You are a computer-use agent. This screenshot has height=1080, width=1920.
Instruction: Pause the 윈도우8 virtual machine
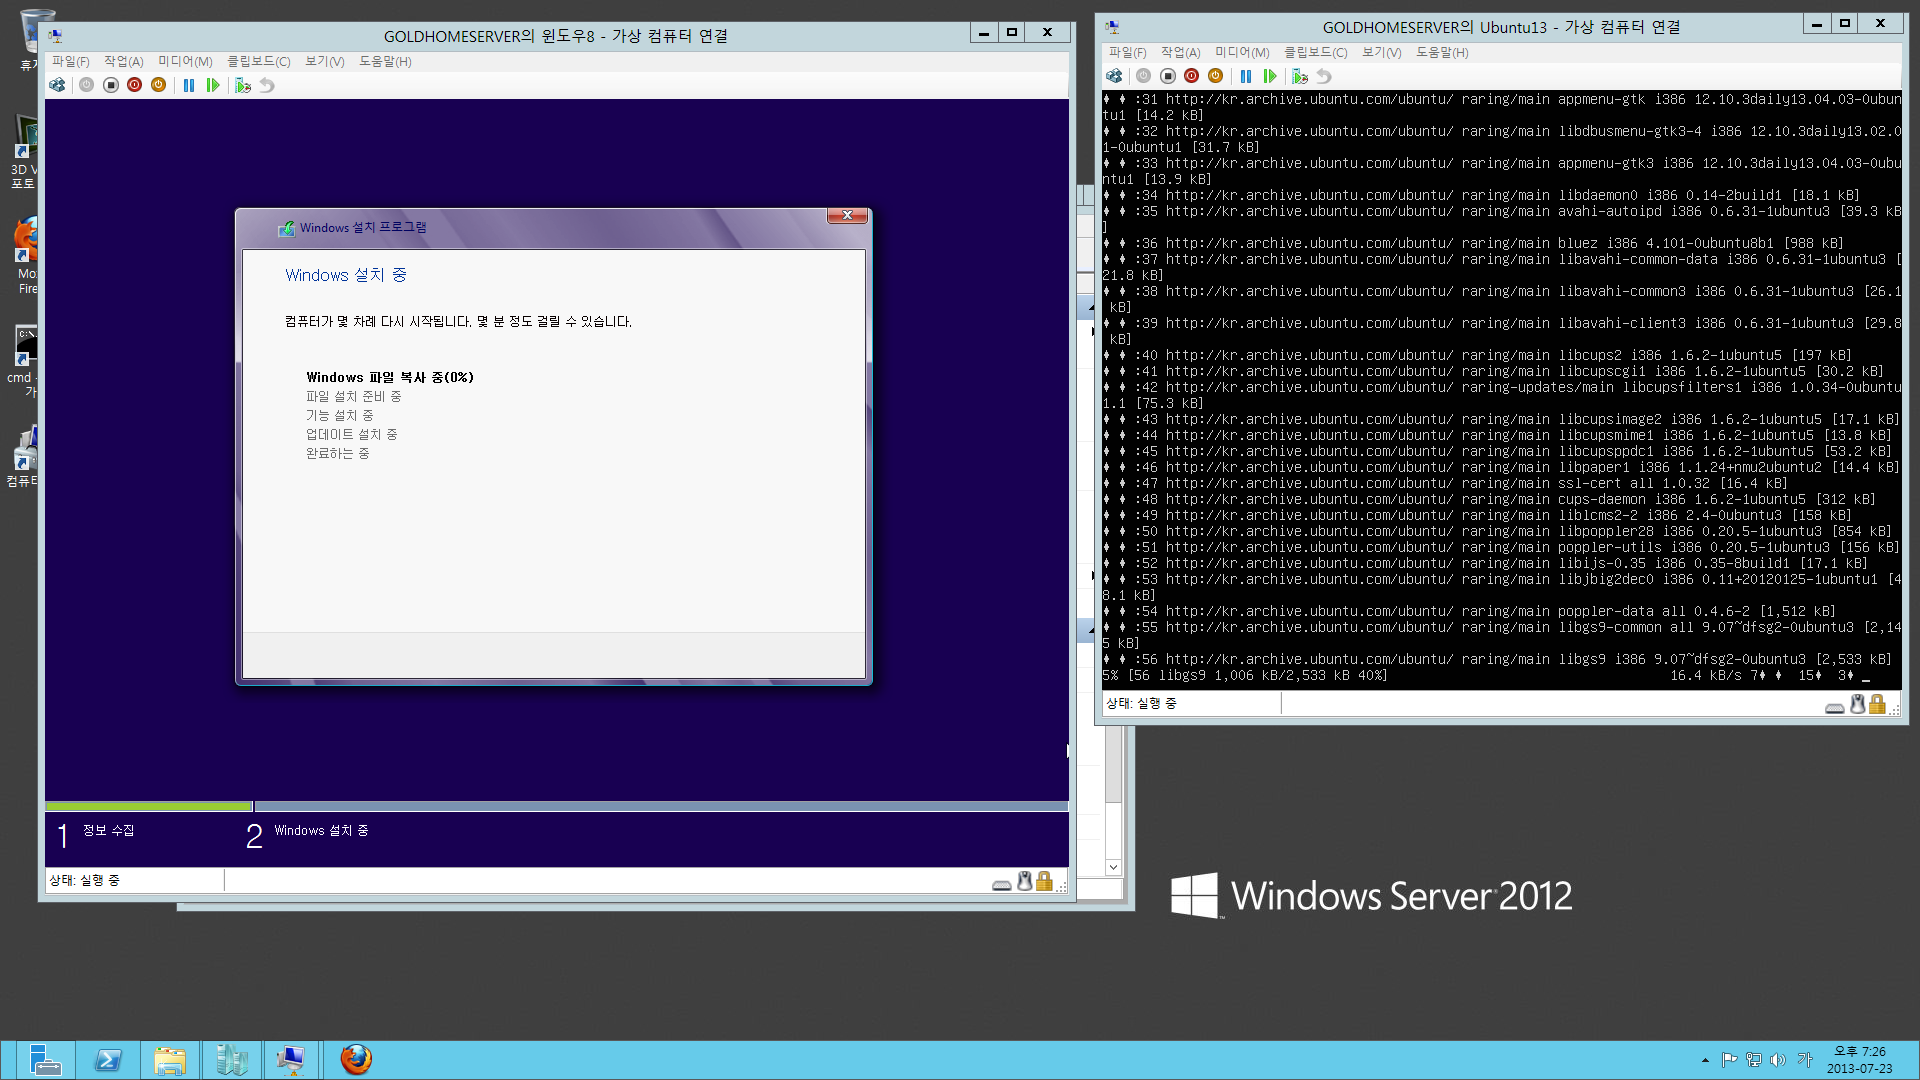189,86
